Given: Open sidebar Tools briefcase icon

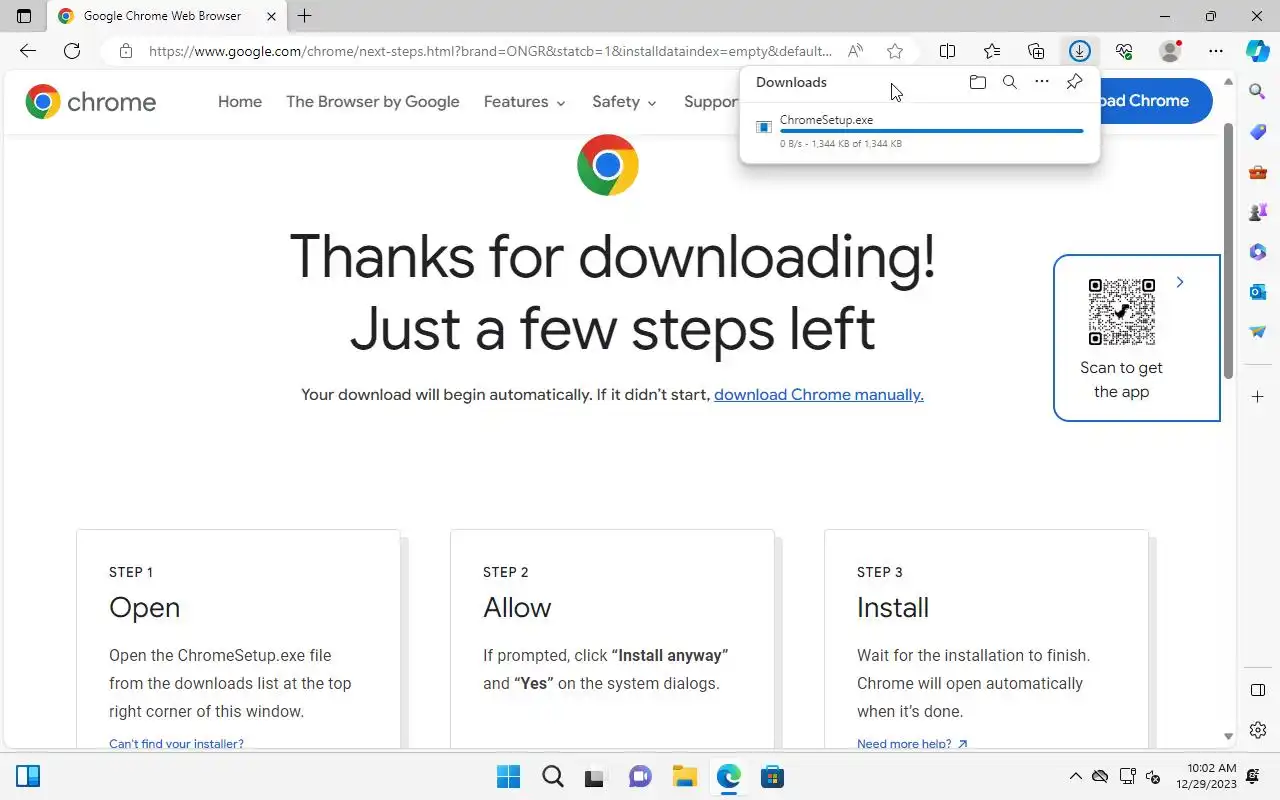Looking at the screenshot, I should (x=1258, y=172).
